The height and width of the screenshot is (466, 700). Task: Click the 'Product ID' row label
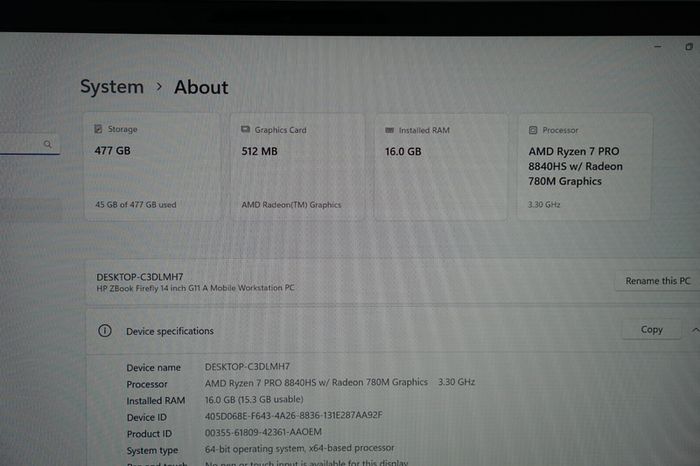point(149,434)
